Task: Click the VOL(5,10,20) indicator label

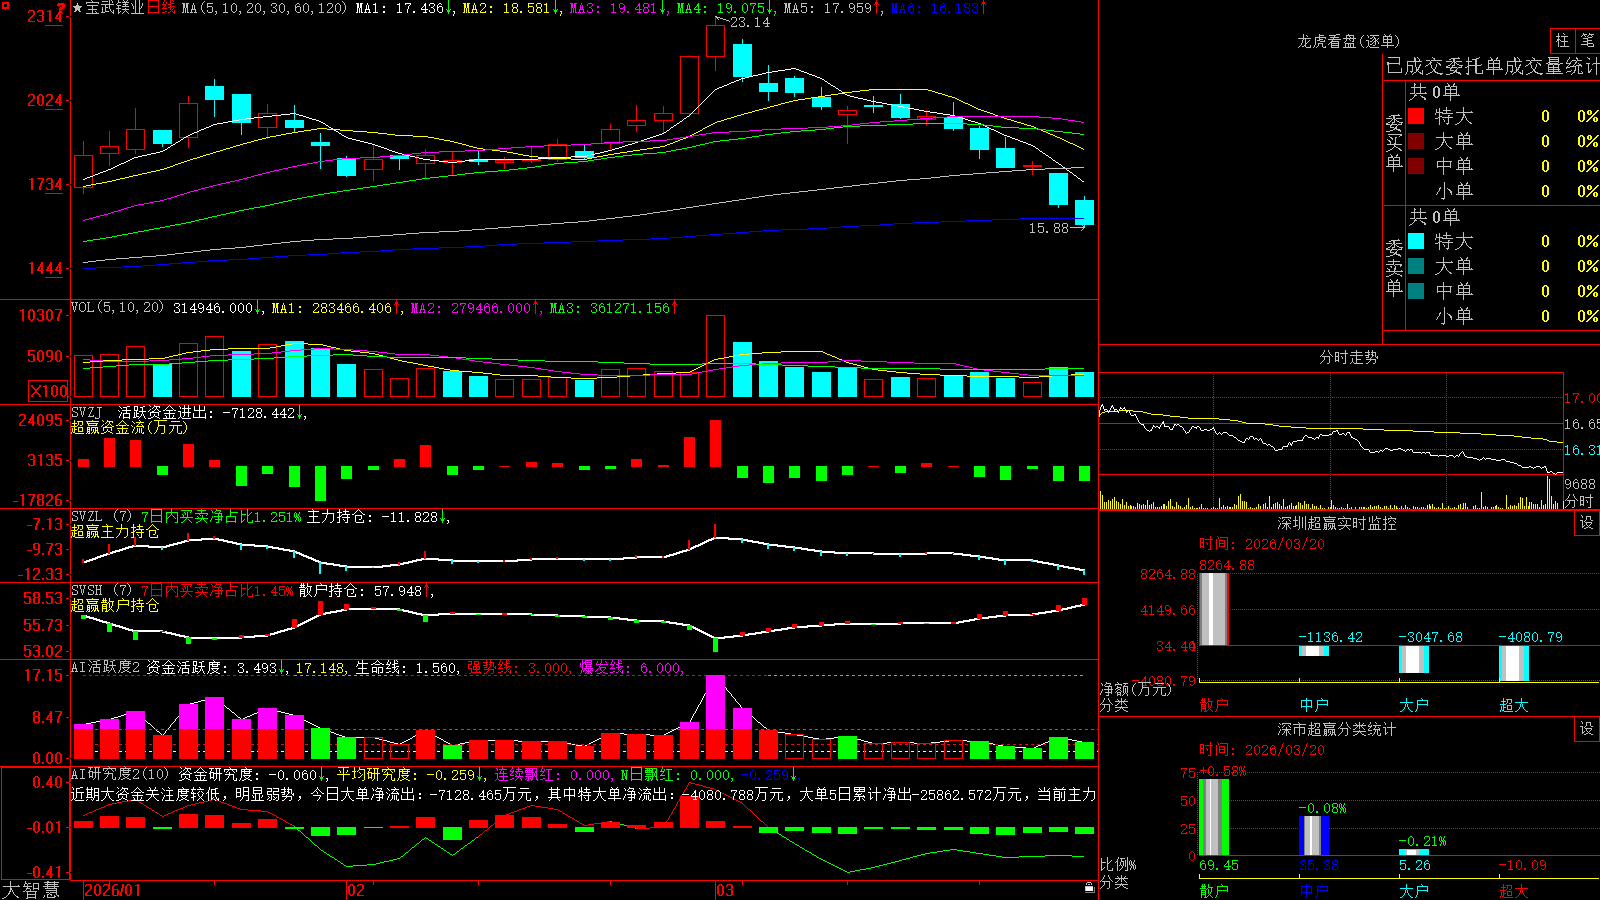Action: pyautogui.click(x=117, y=308)
